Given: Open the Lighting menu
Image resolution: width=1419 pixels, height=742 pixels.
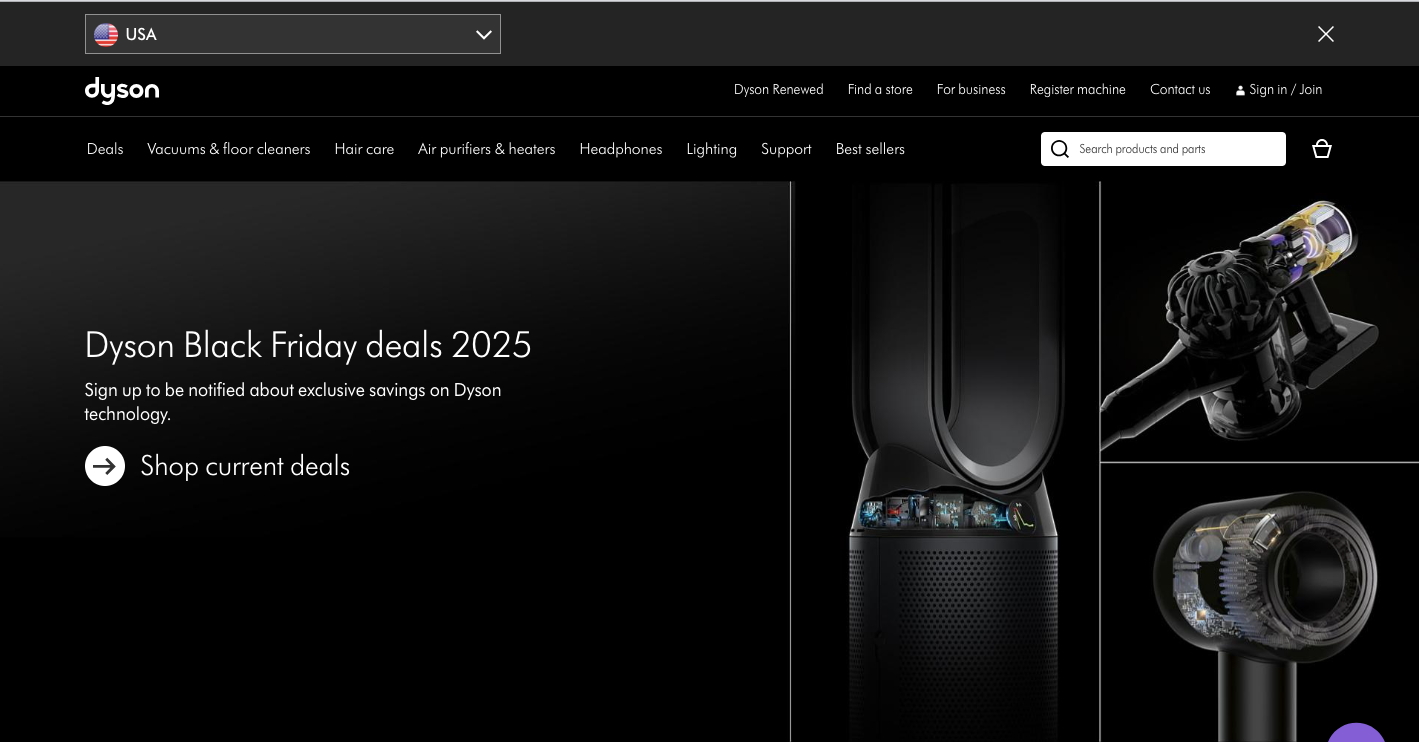Looking at the screenshot, I should click(x=712, y=149).
